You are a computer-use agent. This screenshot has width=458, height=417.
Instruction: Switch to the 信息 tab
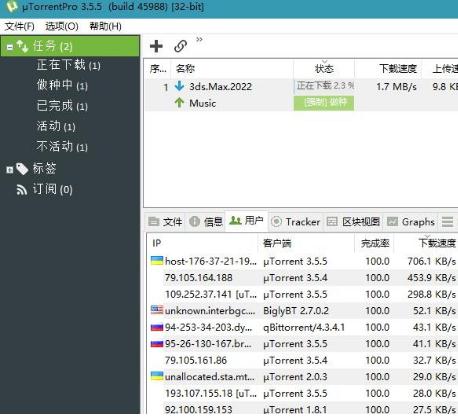[x=206, y=221]
